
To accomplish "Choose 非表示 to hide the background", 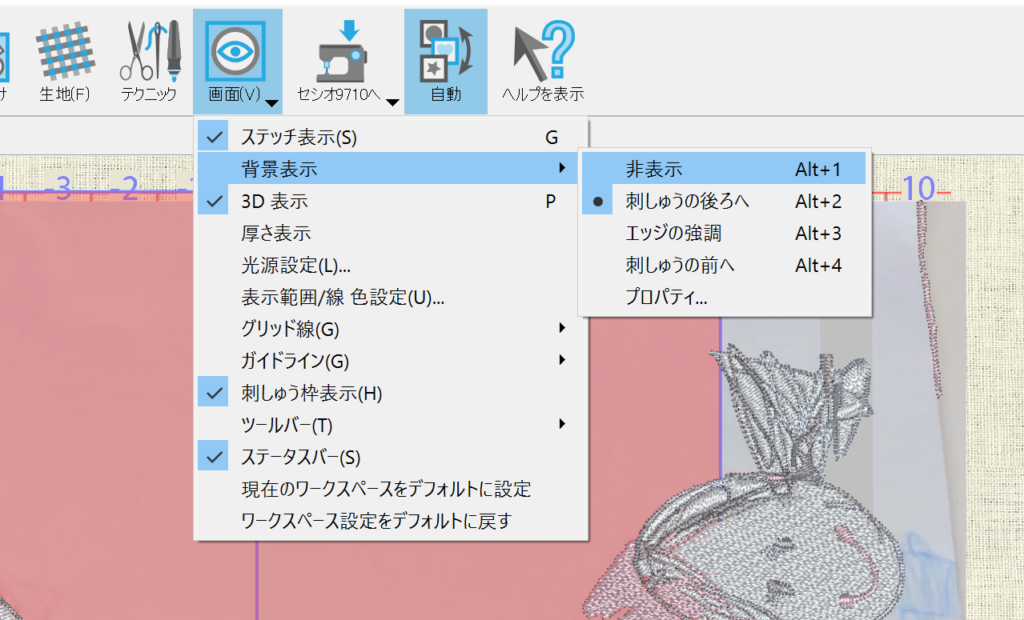I will (654, 170).
